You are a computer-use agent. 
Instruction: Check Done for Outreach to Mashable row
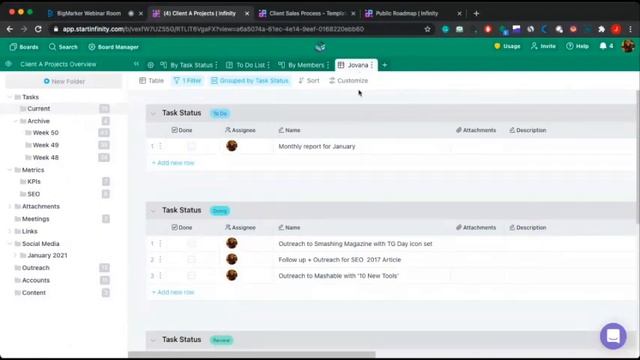pos(191,276)
